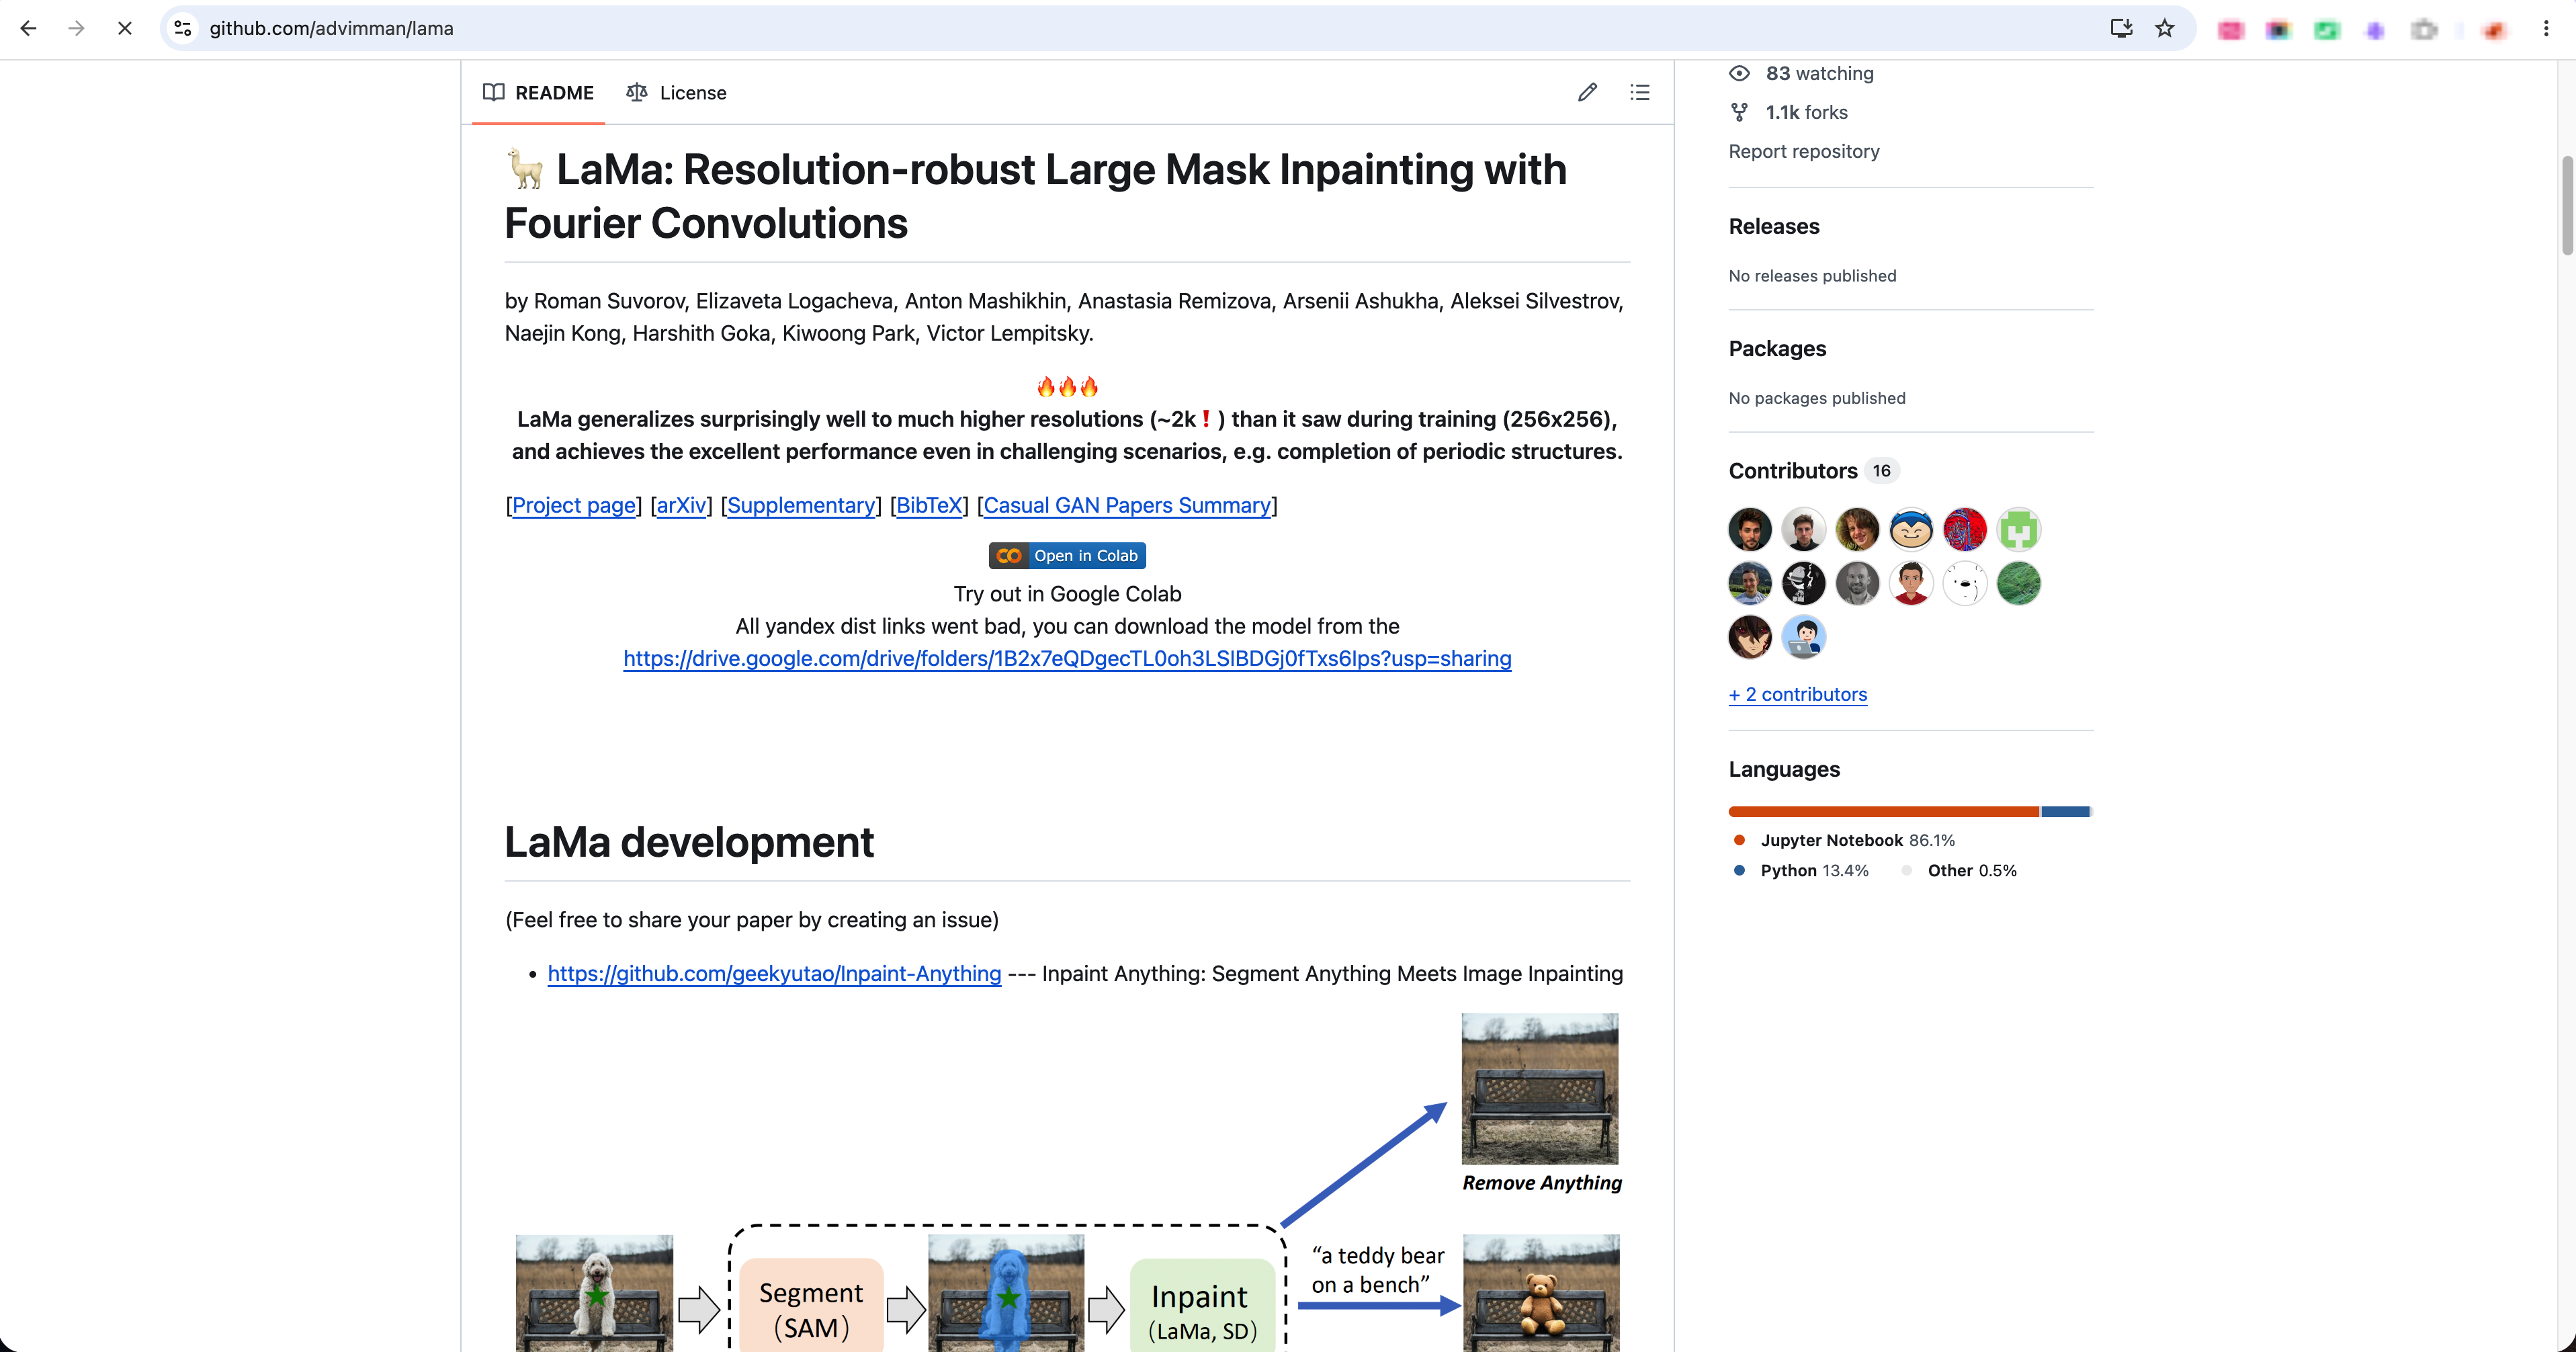Click the green pixel identicon avatar
2576x1352 pixels.
coord(2019,530)
